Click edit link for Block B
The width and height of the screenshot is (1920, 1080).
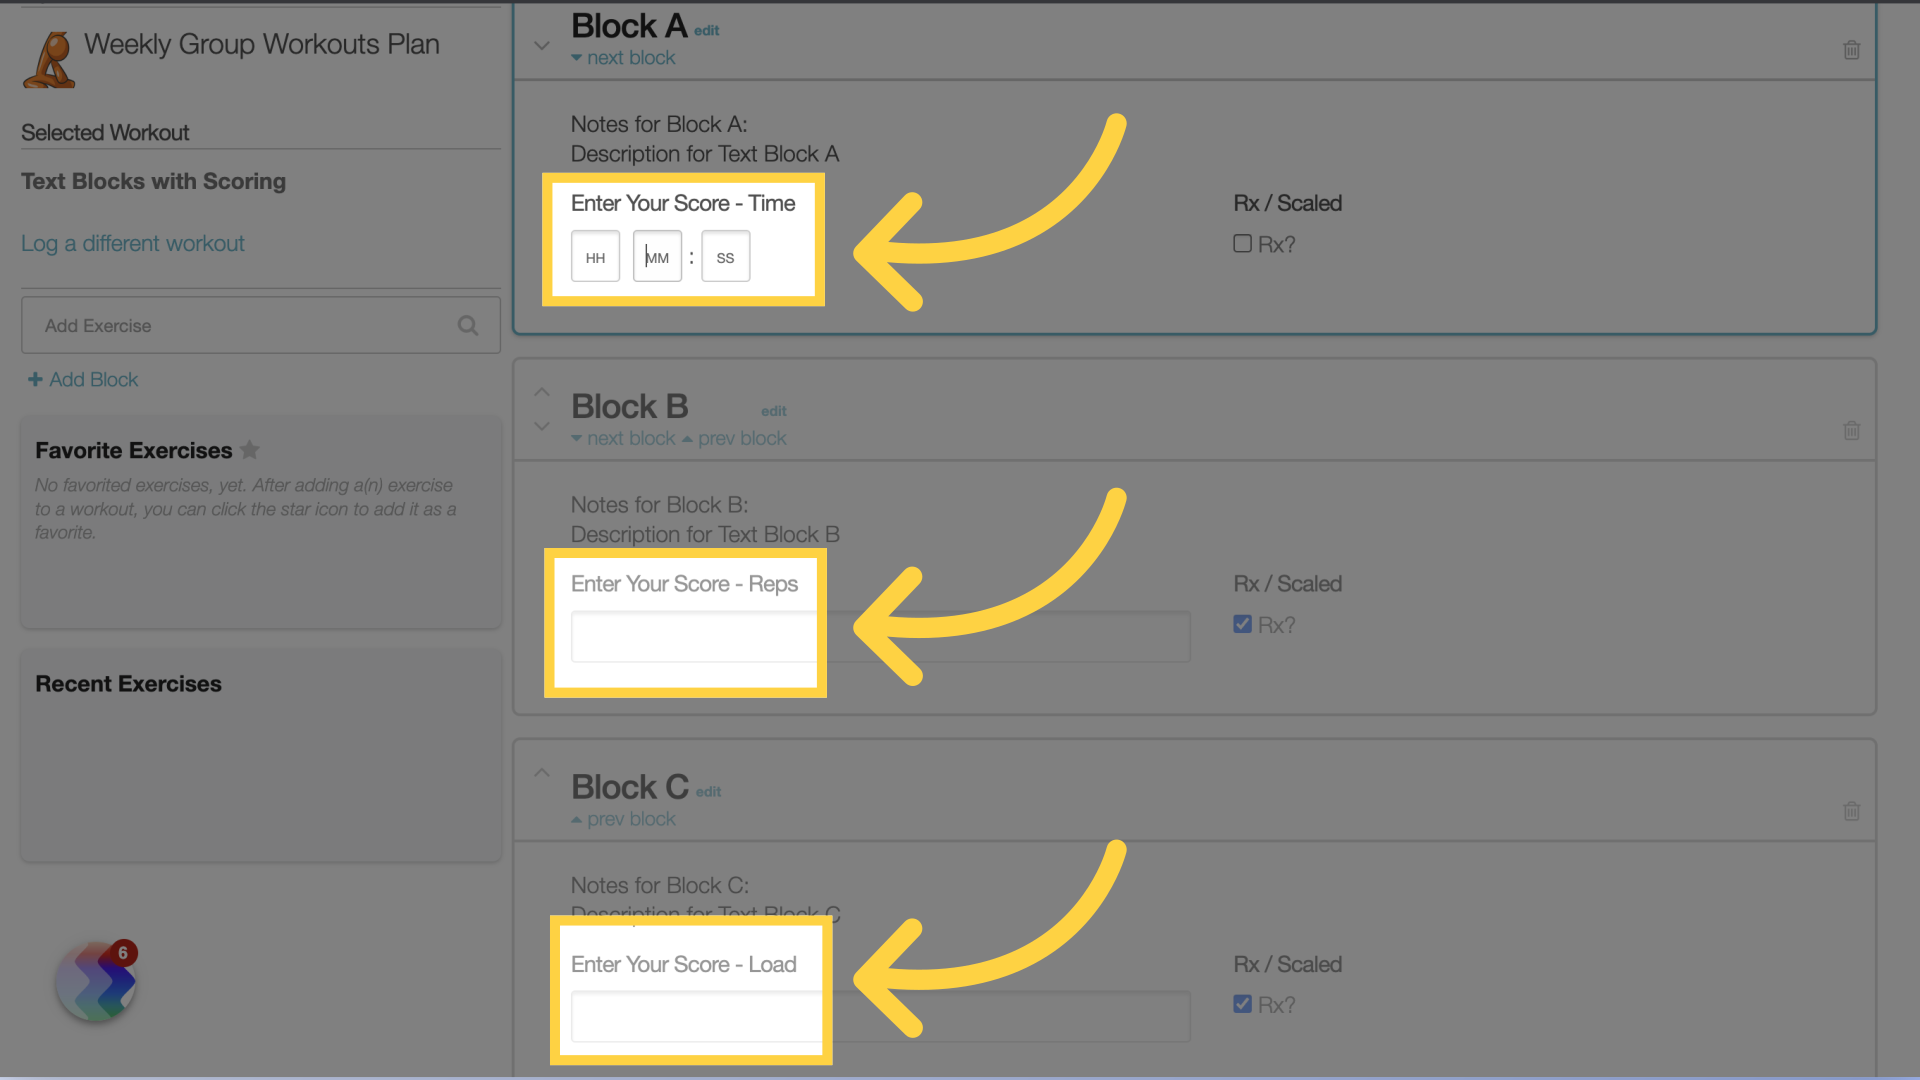[773, 410]
